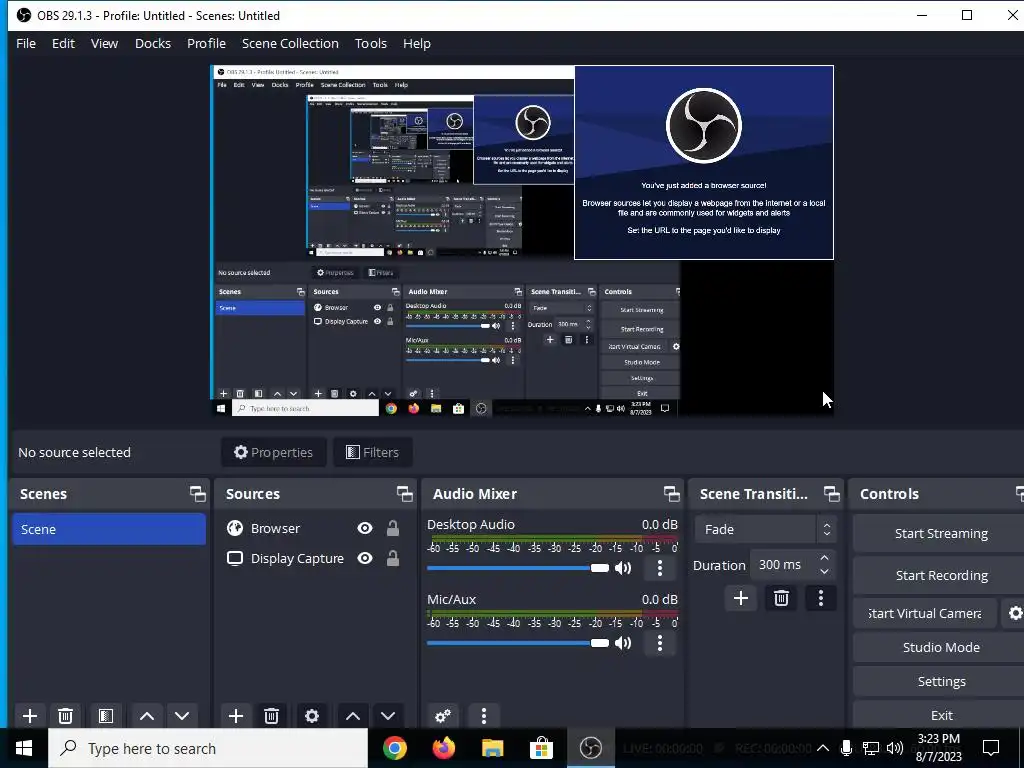Add a new scene with the plus icon

coord(29,716)
